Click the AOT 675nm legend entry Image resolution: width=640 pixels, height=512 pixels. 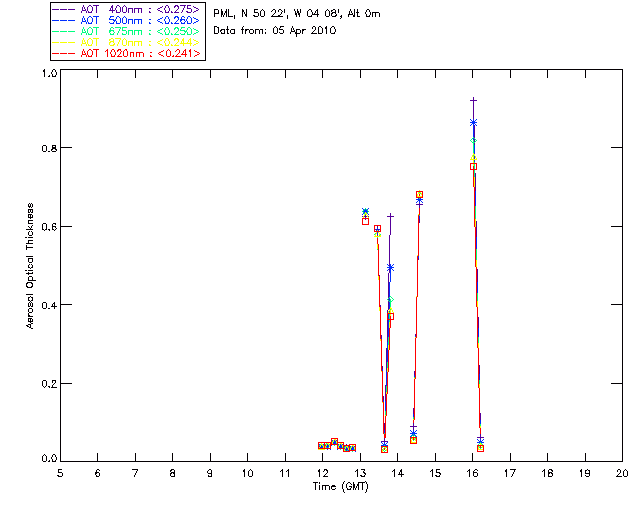click(x=126, y=31)
